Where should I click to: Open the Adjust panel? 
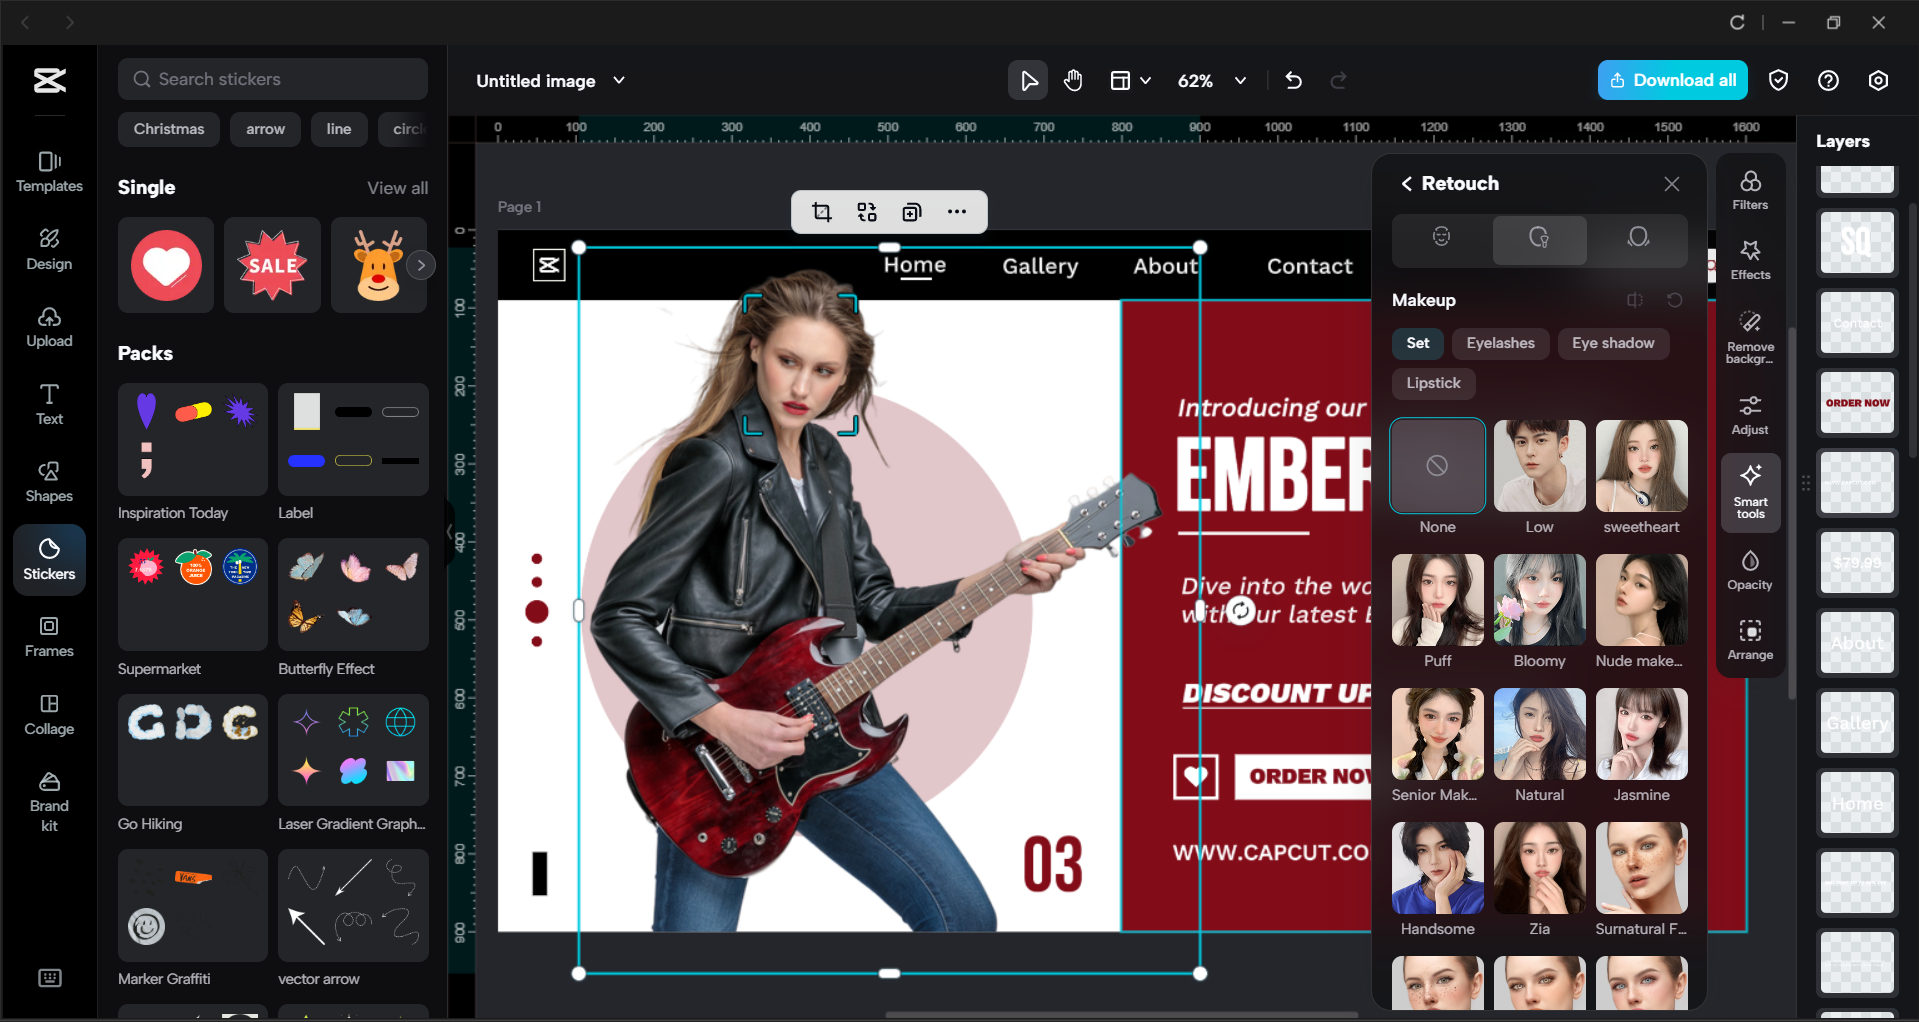1749,414
